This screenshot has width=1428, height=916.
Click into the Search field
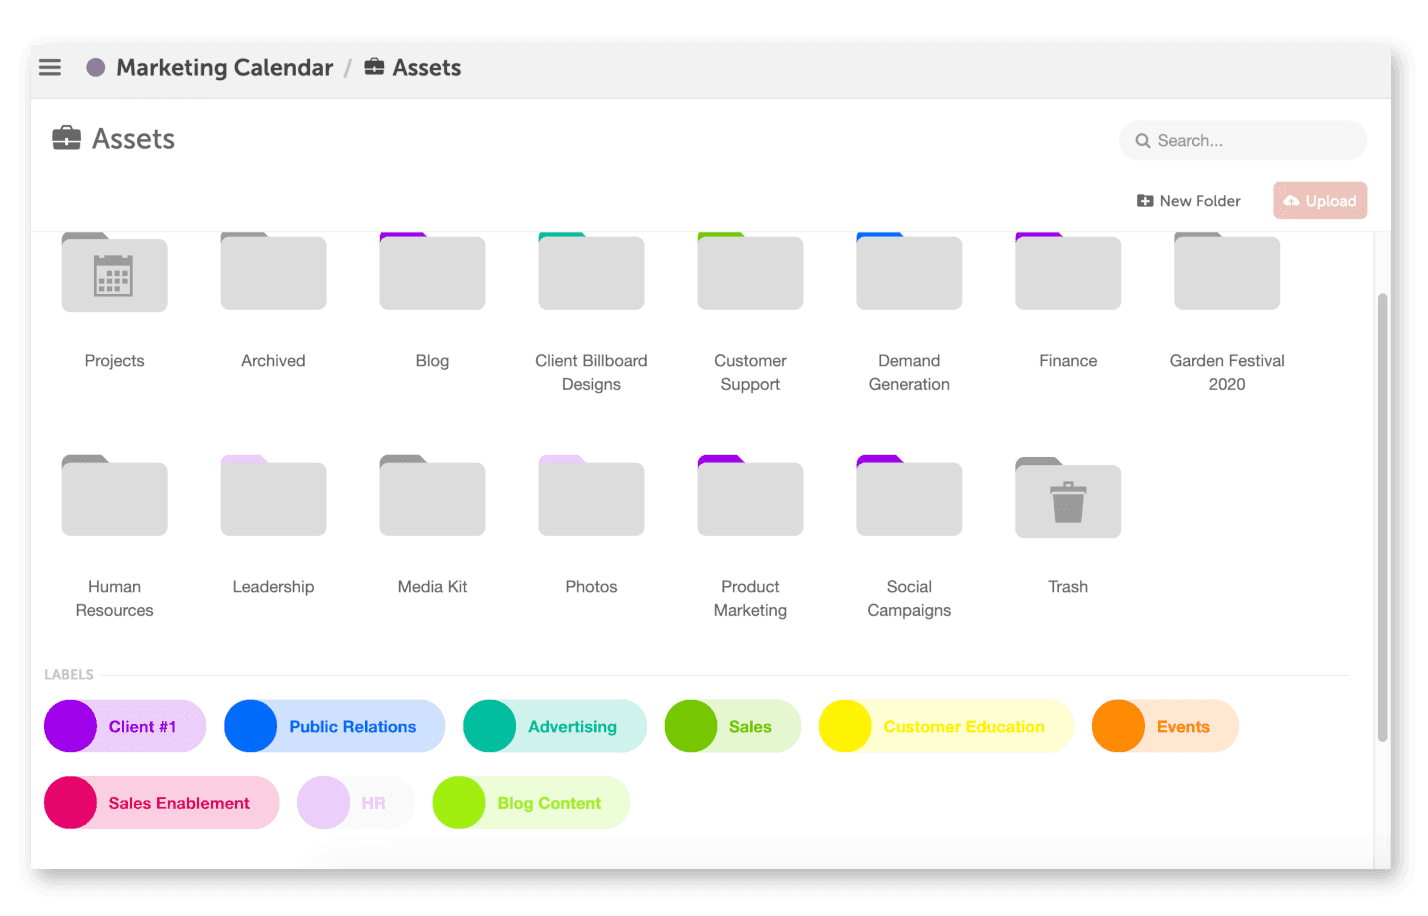click(x=1243, y=140)
